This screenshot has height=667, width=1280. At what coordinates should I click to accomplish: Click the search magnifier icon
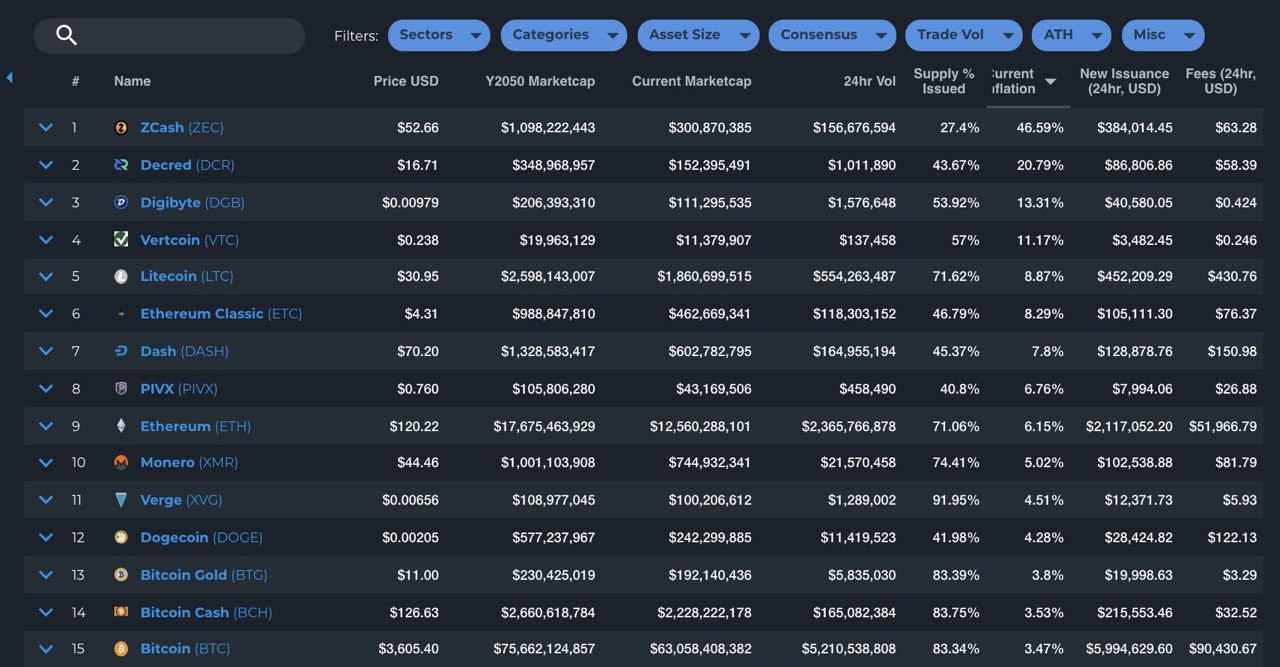click(x=66, y=35)
